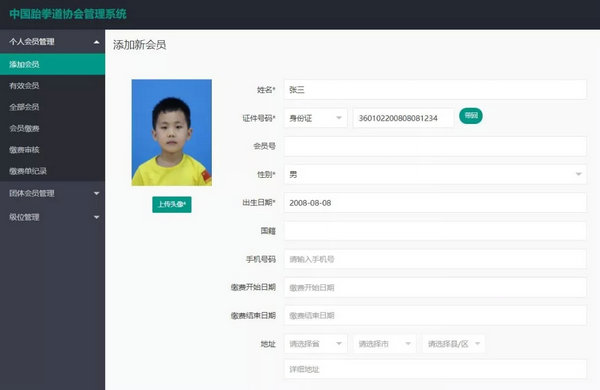The height and width of the screenshot is (390, 600).
Task: Open 缴费单纪录 in the sidebar
Action: point(52,171)
